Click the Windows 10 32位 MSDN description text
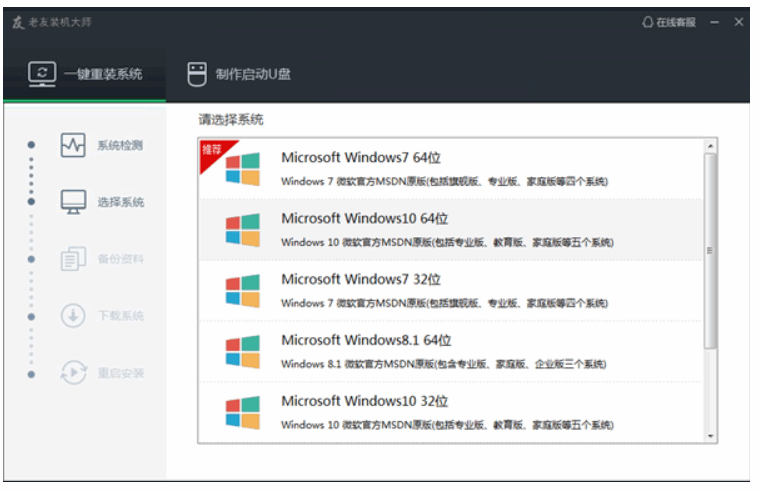Image resolution: width=760 pixels, height=492 pixels. [447, 425]
